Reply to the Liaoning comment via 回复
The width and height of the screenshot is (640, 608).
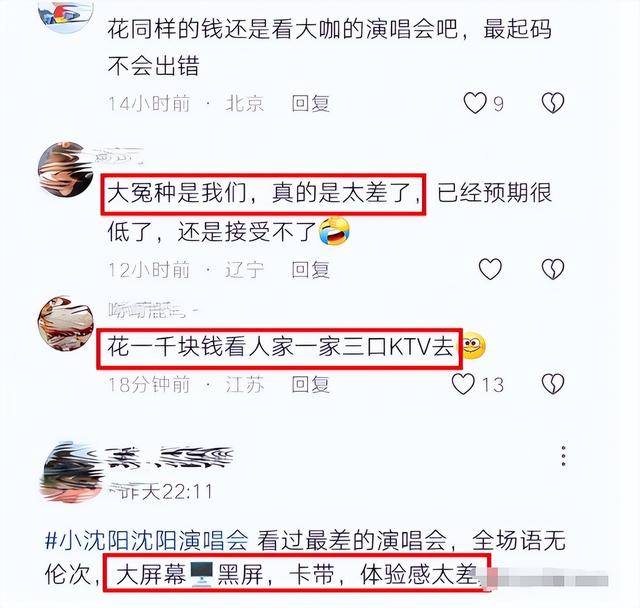tap(310, 269)
